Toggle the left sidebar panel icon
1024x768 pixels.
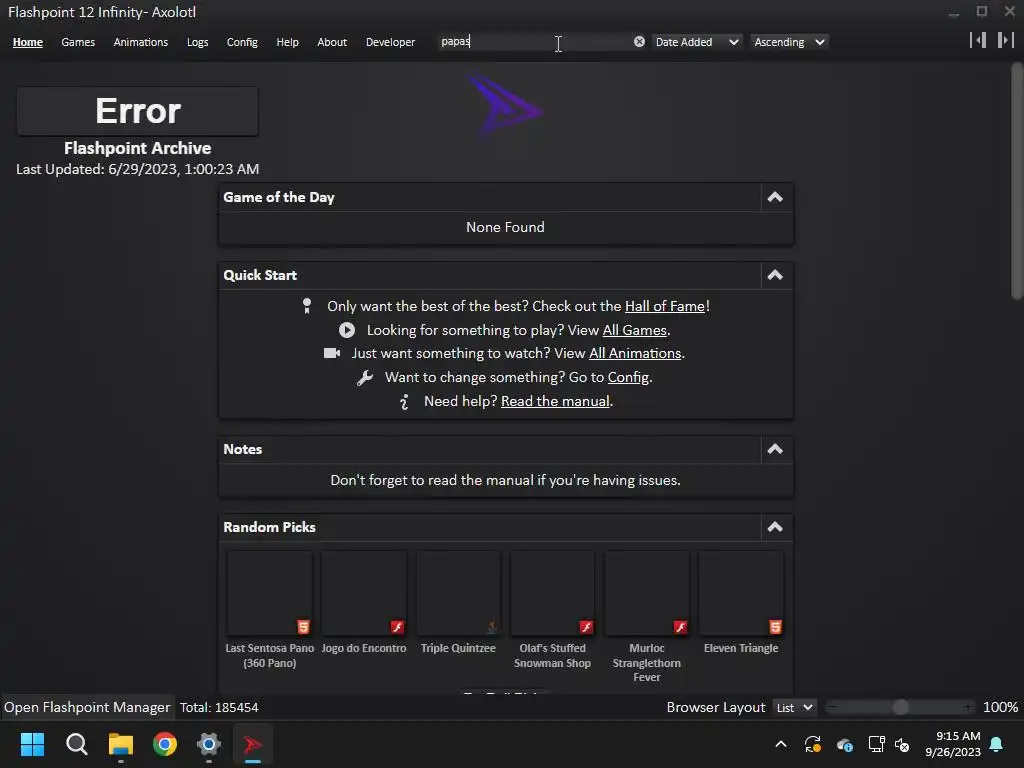978,40
